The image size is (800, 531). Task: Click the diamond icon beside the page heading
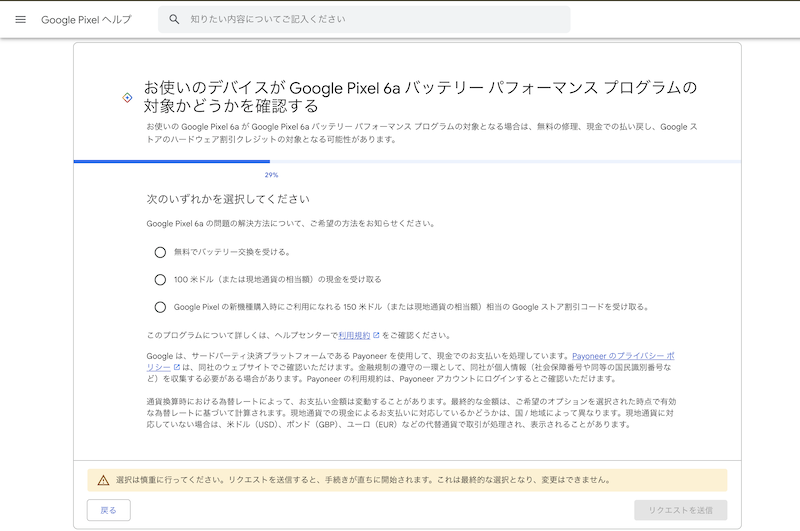pyautogui.click(x=127, y=97)
